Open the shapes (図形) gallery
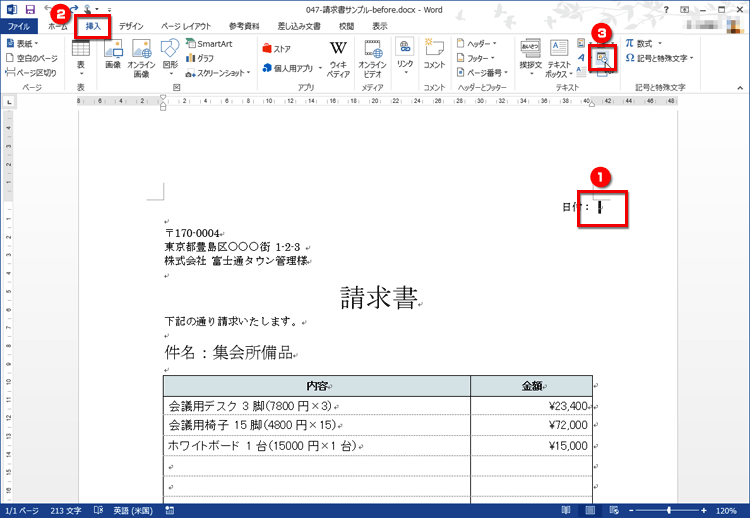This screenshot has width=750, height=518. pyautogui.click(x=170, y=58)
